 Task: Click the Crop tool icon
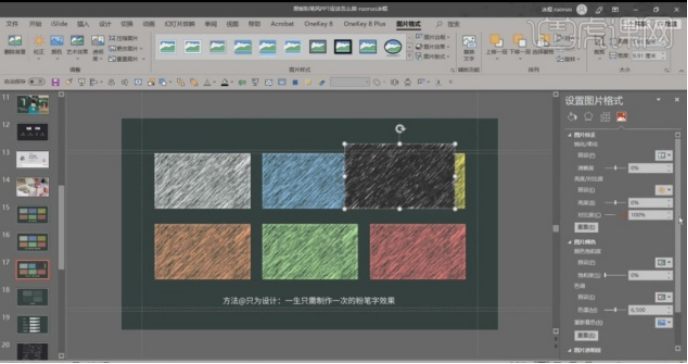599,42
